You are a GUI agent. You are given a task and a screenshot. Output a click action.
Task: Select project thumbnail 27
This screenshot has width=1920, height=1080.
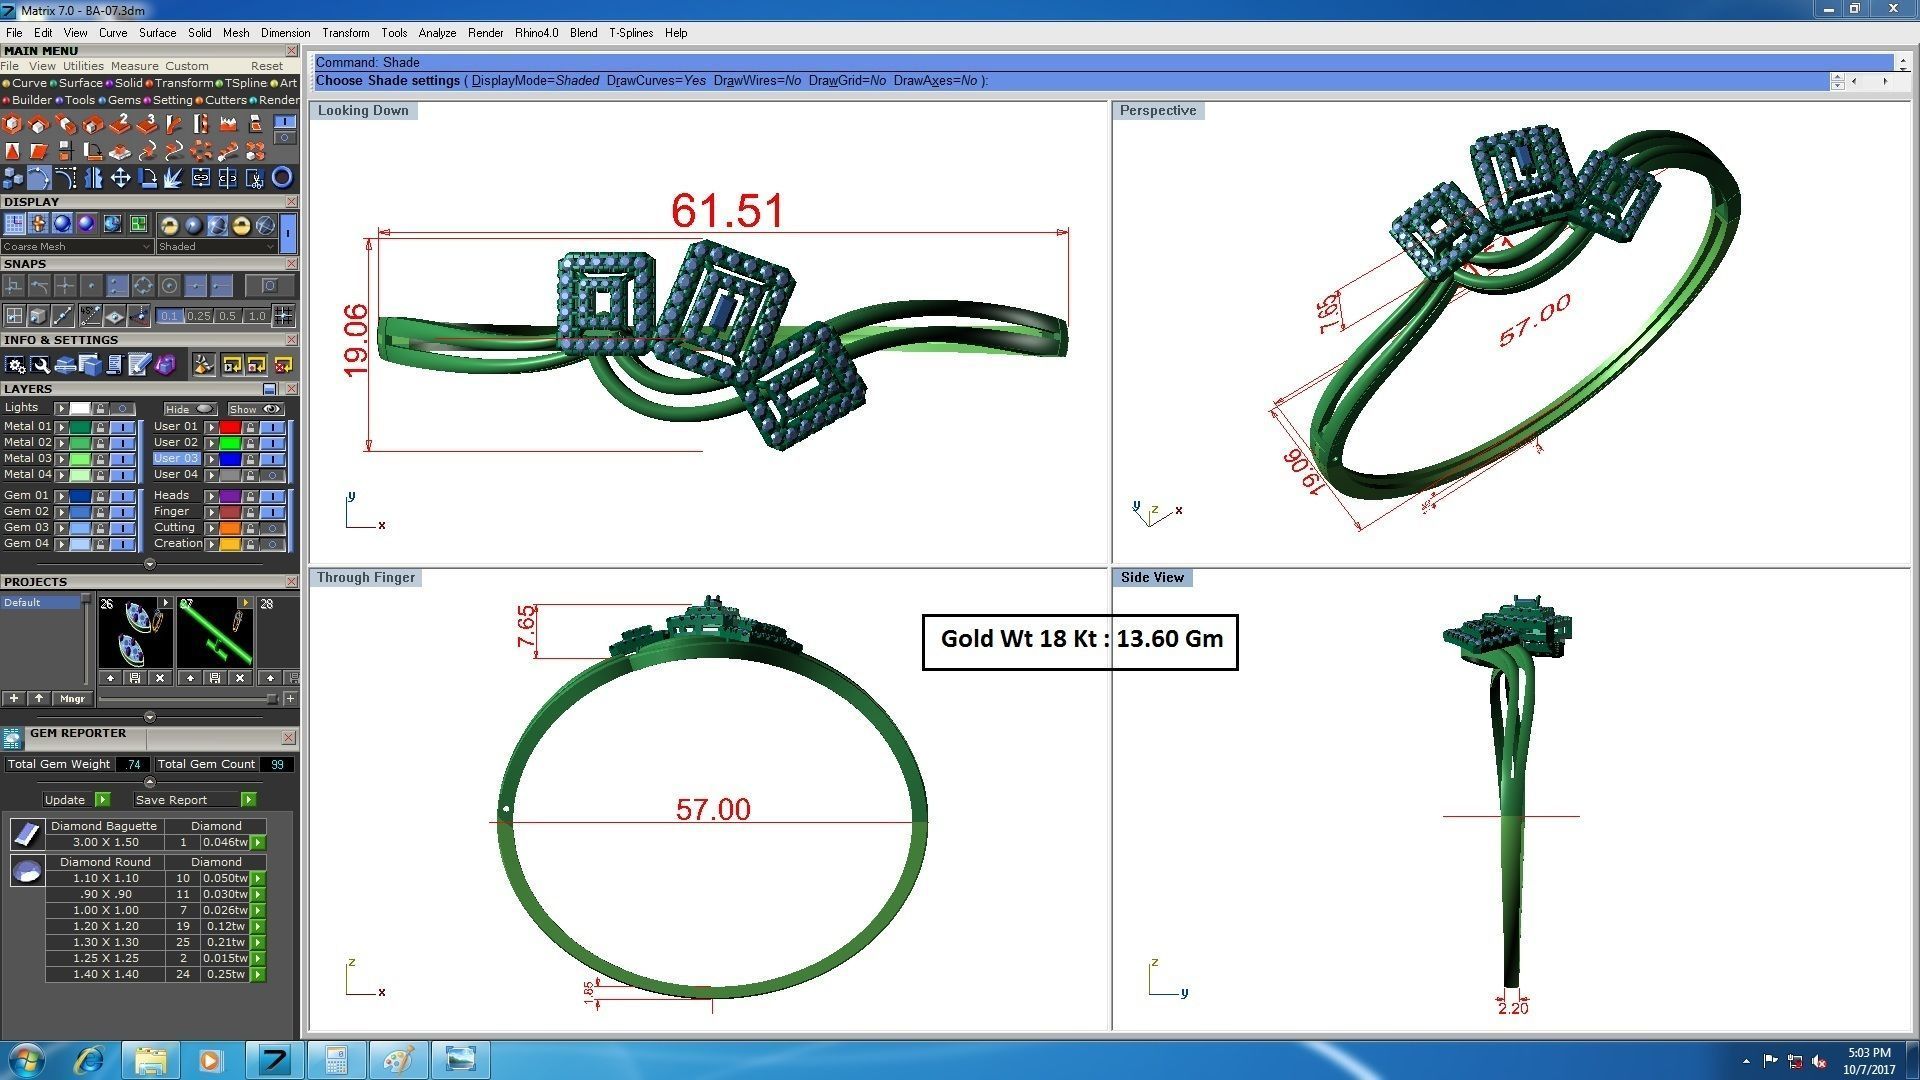coord(215,632)
